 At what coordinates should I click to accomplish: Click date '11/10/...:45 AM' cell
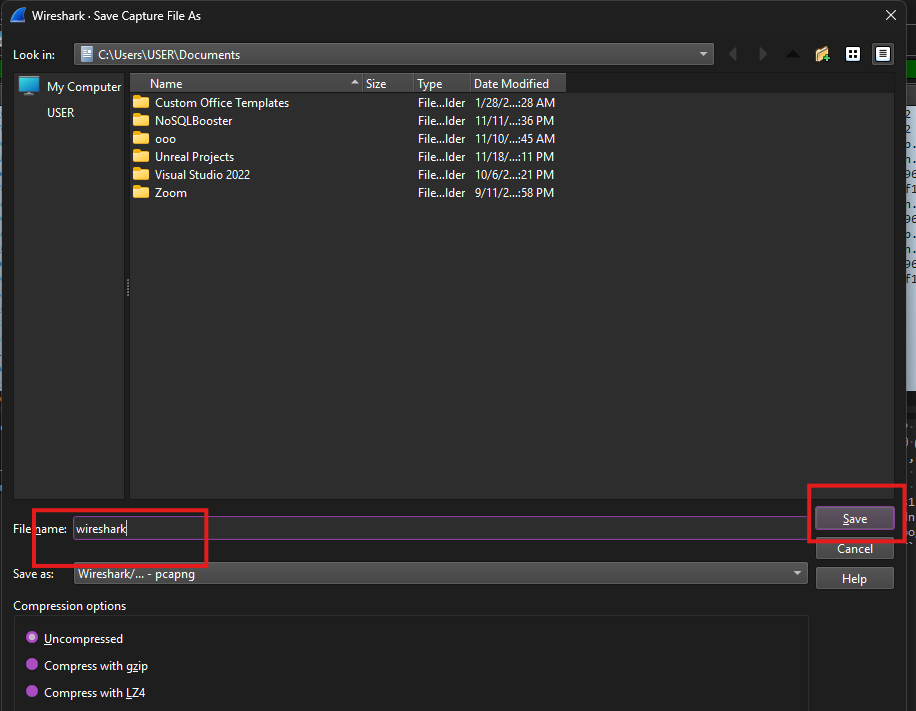[515, 138]
